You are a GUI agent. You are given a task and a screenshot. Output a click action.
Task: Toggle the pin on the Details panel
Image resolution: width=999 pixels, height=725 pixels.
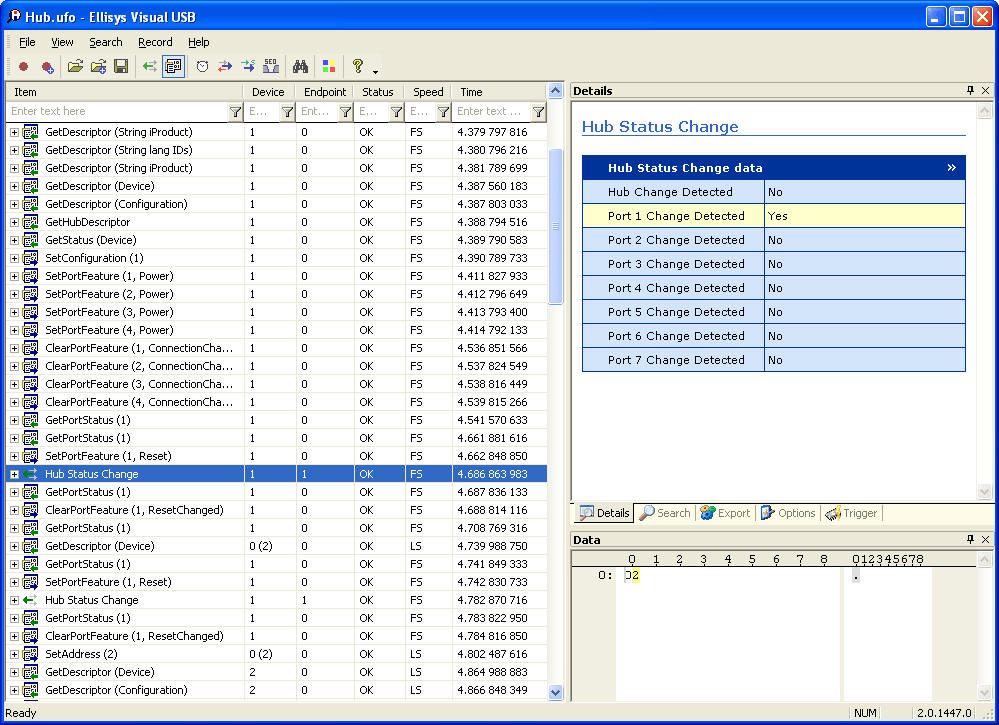(969, 91)
